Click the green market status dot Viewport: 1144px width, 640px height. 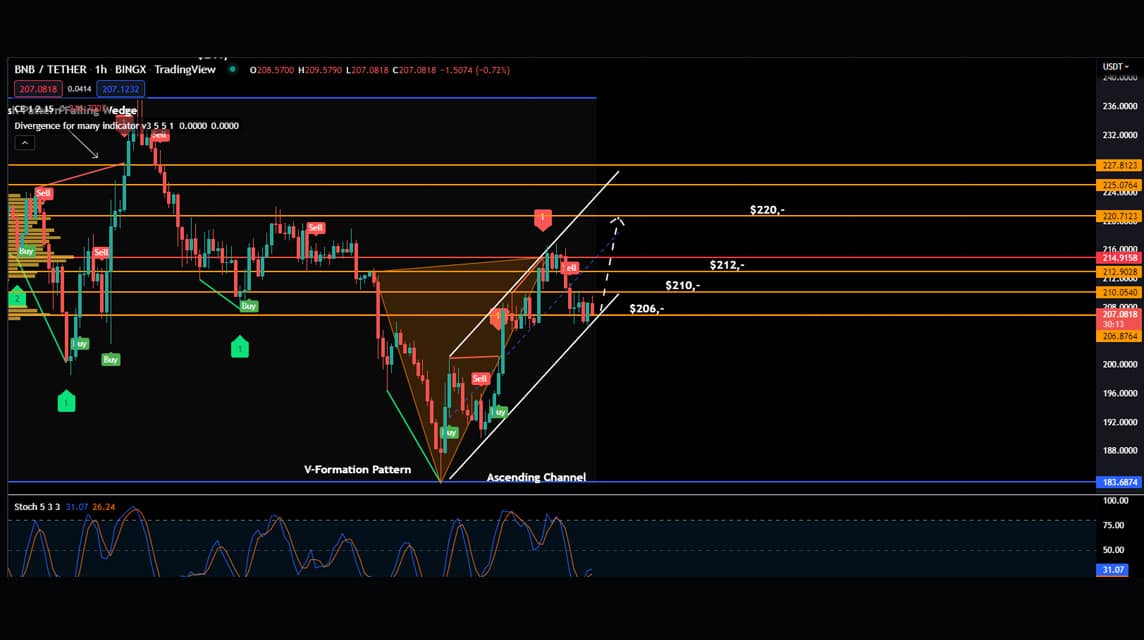tap(232, 69)
